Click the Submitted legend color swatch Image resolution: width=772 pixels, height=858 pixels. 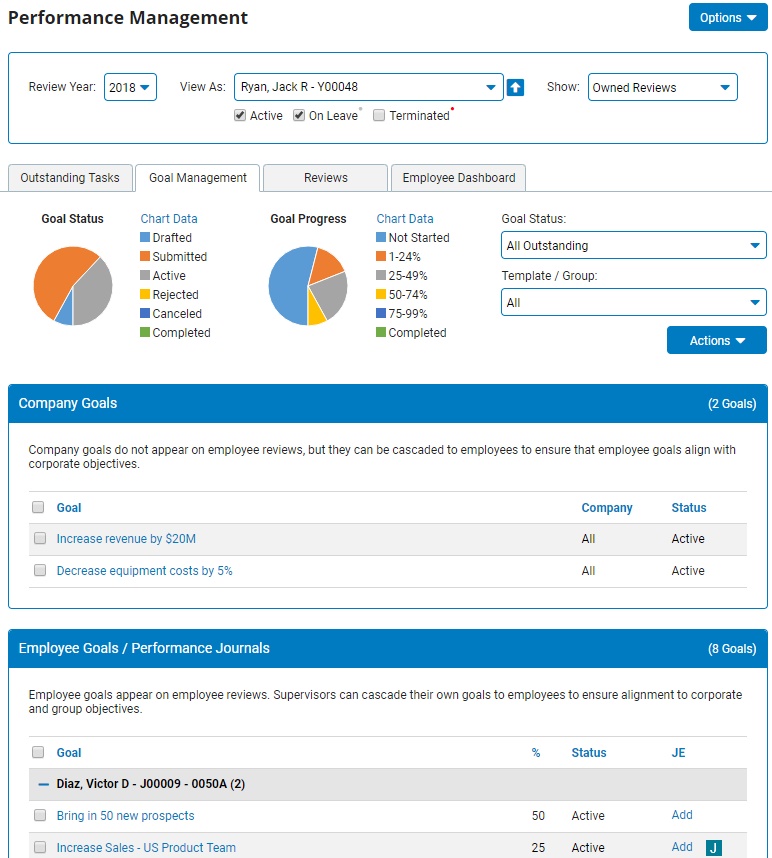[x=145, y=256]
